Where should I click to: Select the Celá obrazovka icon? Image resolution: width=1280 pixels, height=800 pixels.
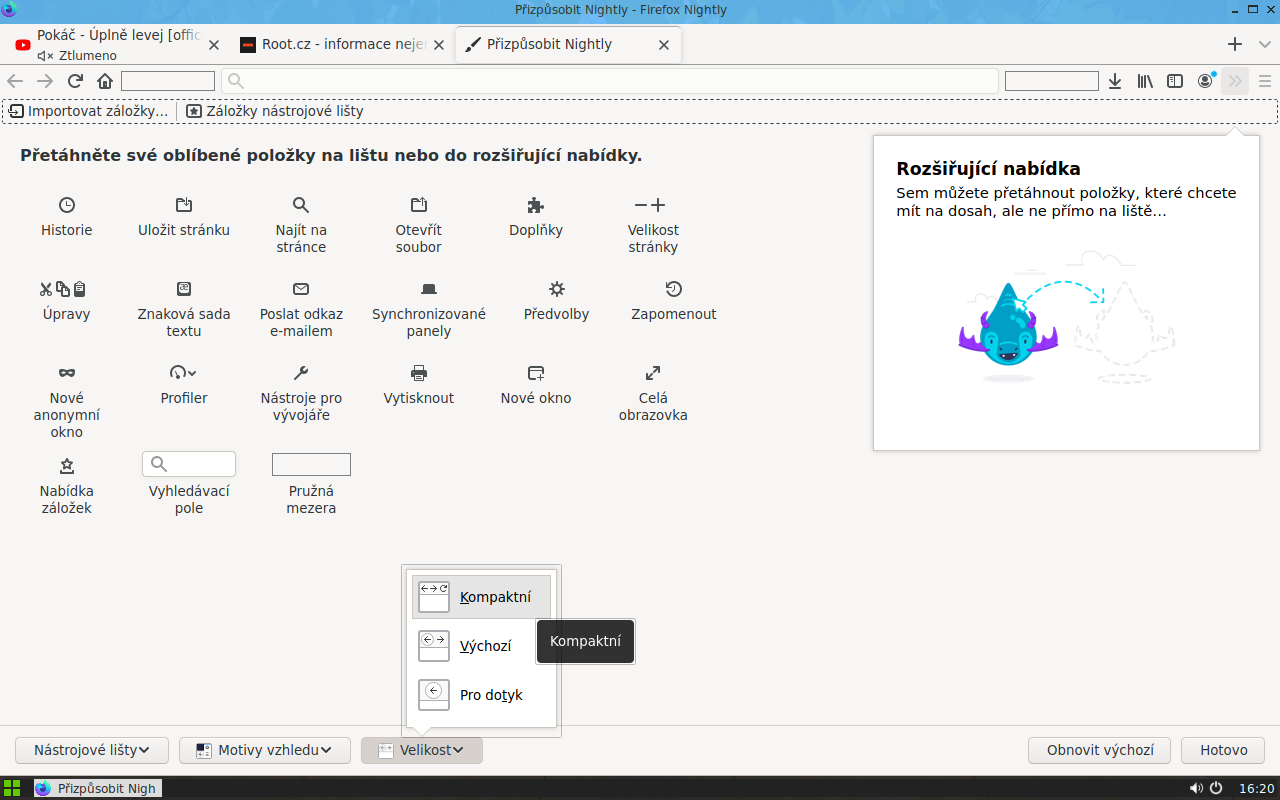pyautogui.click(x=653, y=373)
